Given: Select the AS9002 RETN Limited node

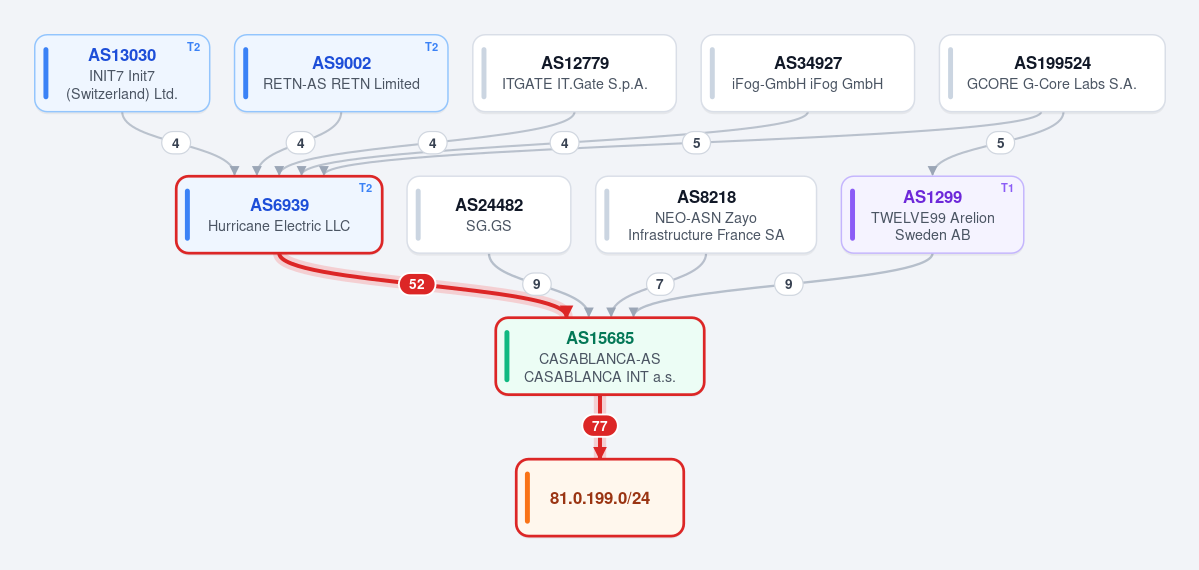Looking at the screenshot, I should point(341,73).
